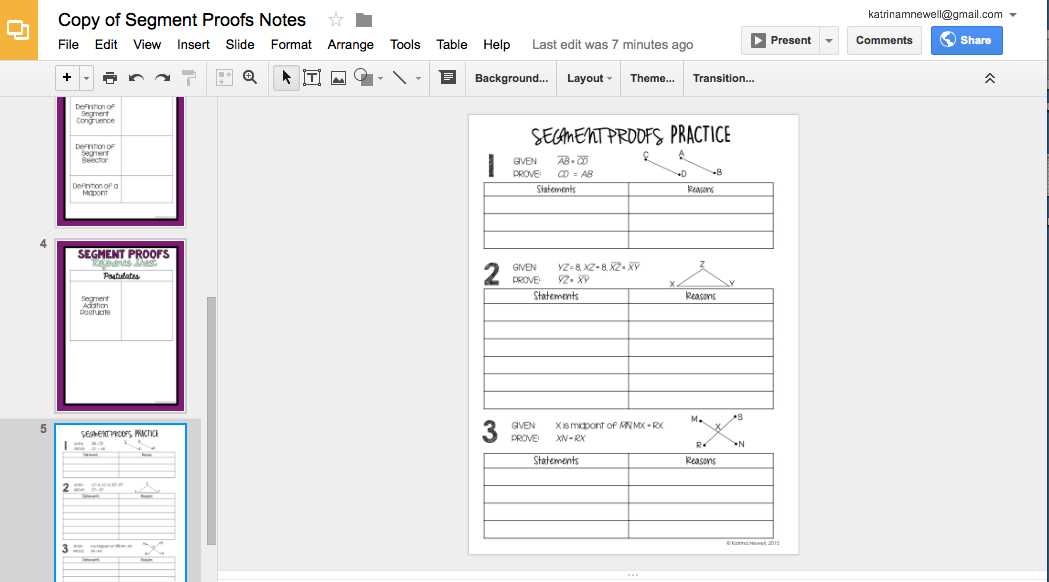Click the filmstrip vertical scrollbar
The width and height of the screenshot is (1049, 582).
[x=211, y=421]
